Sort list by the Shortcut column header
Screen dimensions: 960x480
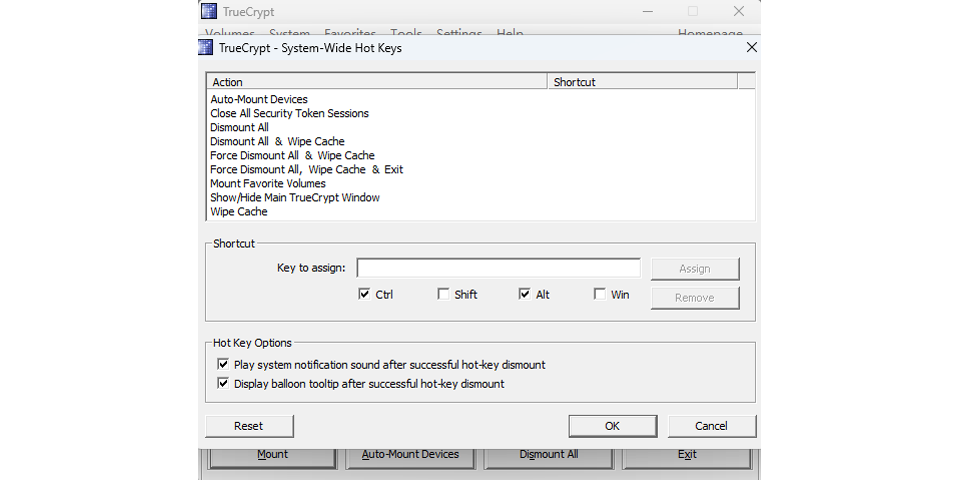[642, 82]
